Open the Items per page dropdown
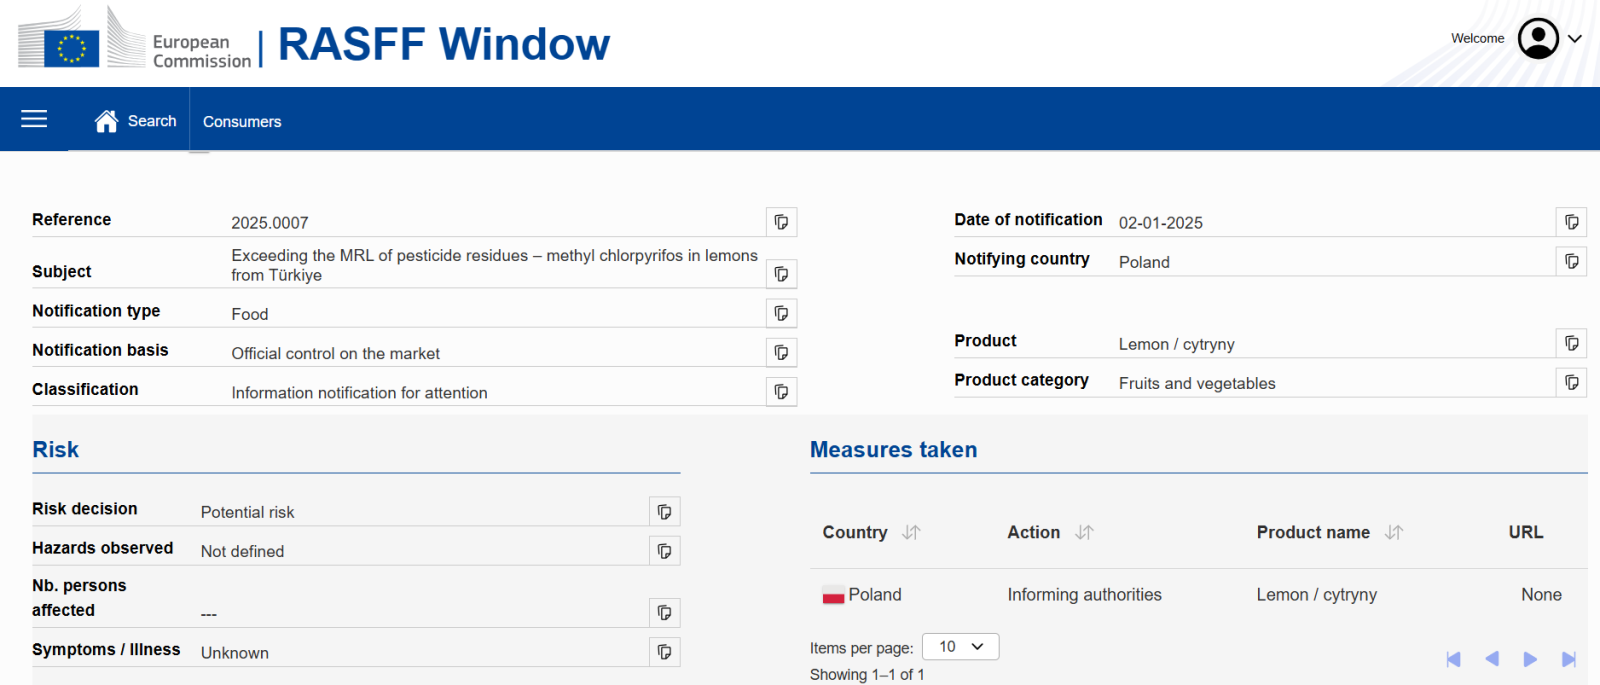The width and height of the screenshot is (1600, 685). (x=960, y=647)
